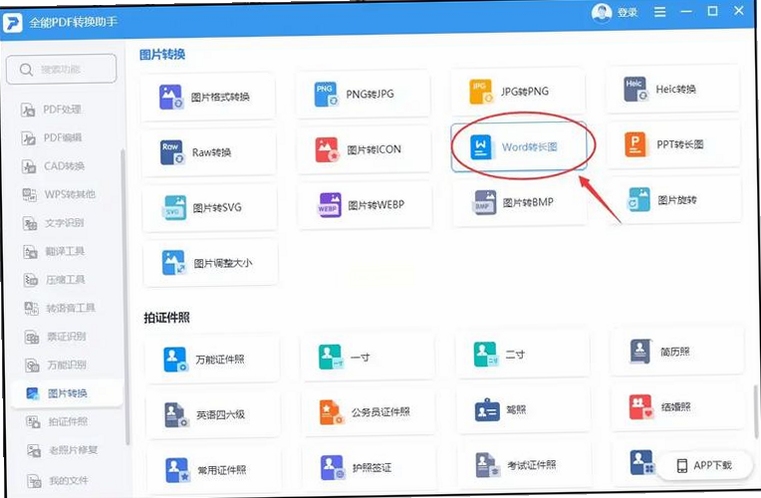
Task: Open the 结婚照 wedding photo tool
Action: point(678,407)
